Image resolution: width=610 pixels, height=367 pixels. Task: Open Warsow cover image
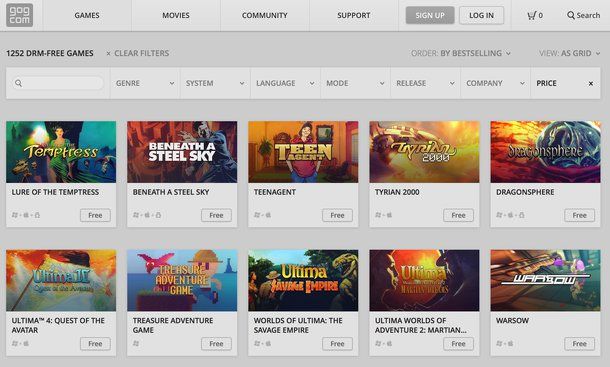click(545, 280)
